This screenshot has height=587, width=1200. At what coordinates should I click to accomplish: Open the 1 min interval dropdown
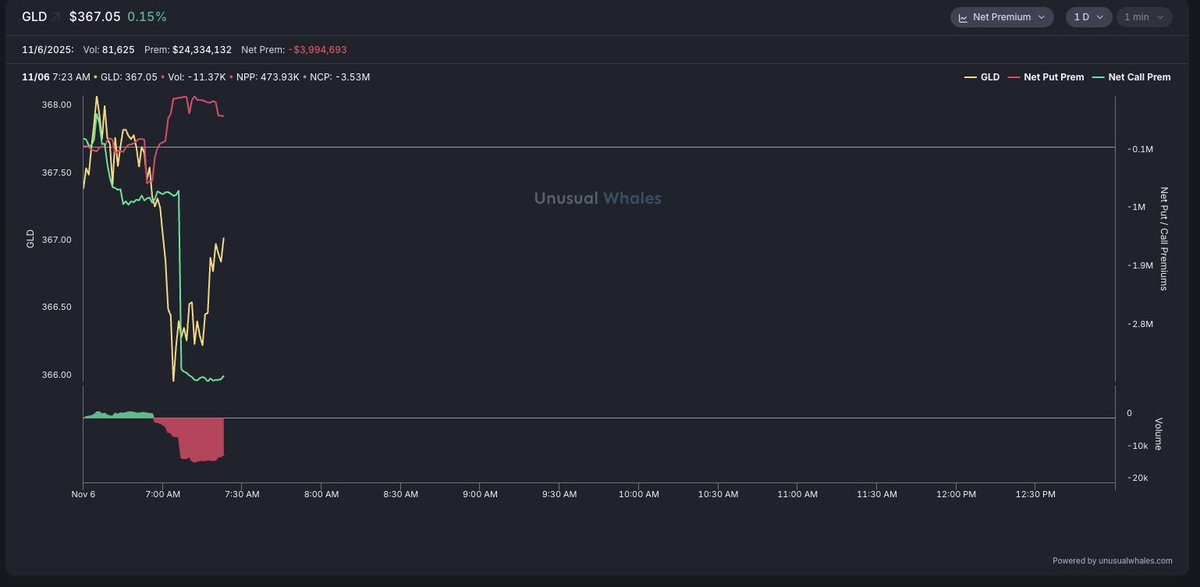coord(1146,17)
